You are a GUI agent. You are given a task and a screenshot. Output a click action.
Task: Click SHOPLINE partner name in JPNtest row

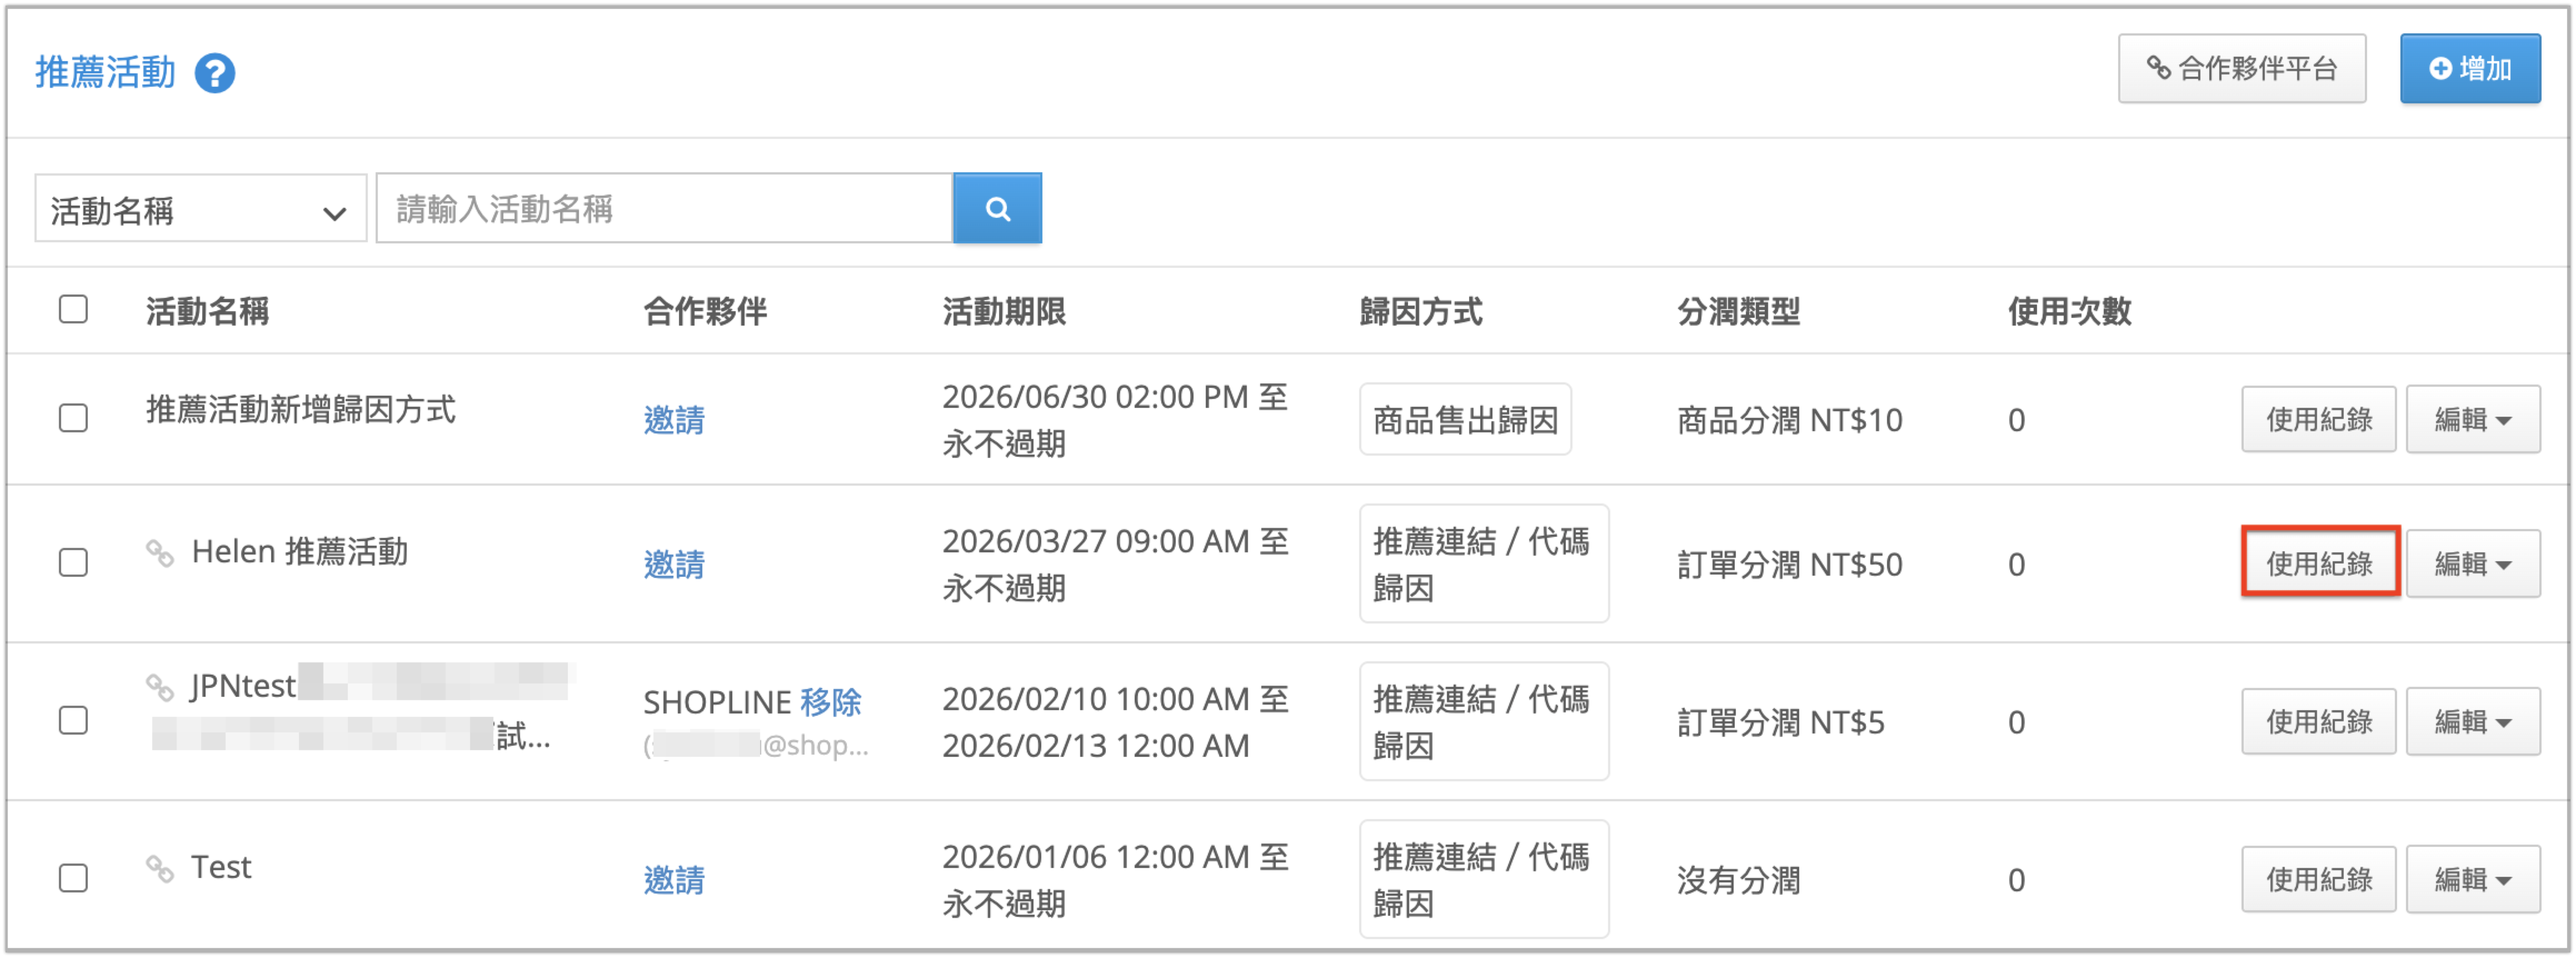717,702
